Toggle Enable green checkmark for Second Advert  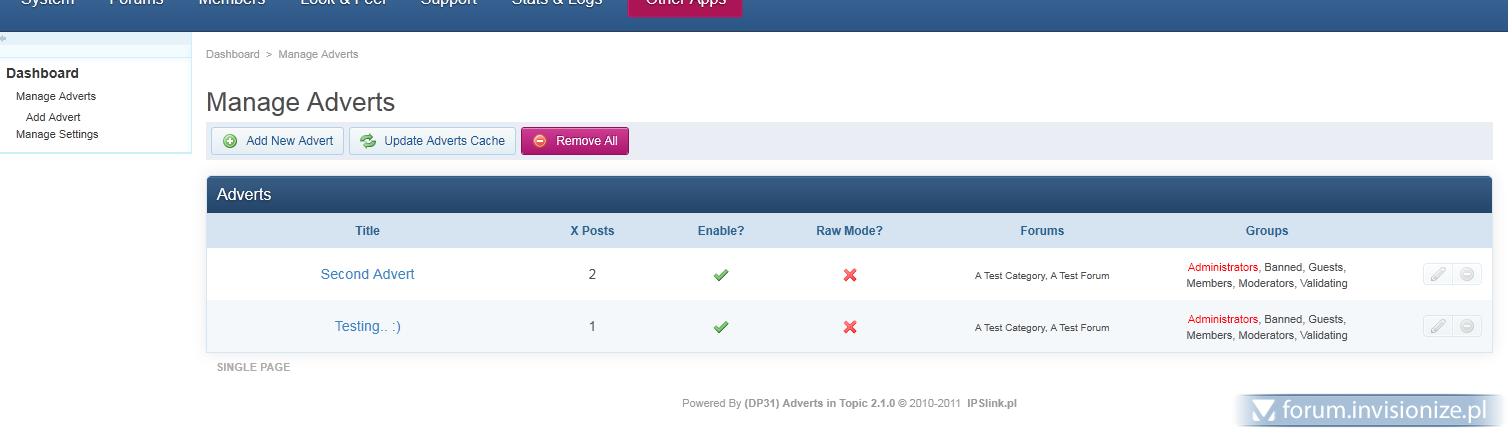pyautogui.click(x=720, y=275)
